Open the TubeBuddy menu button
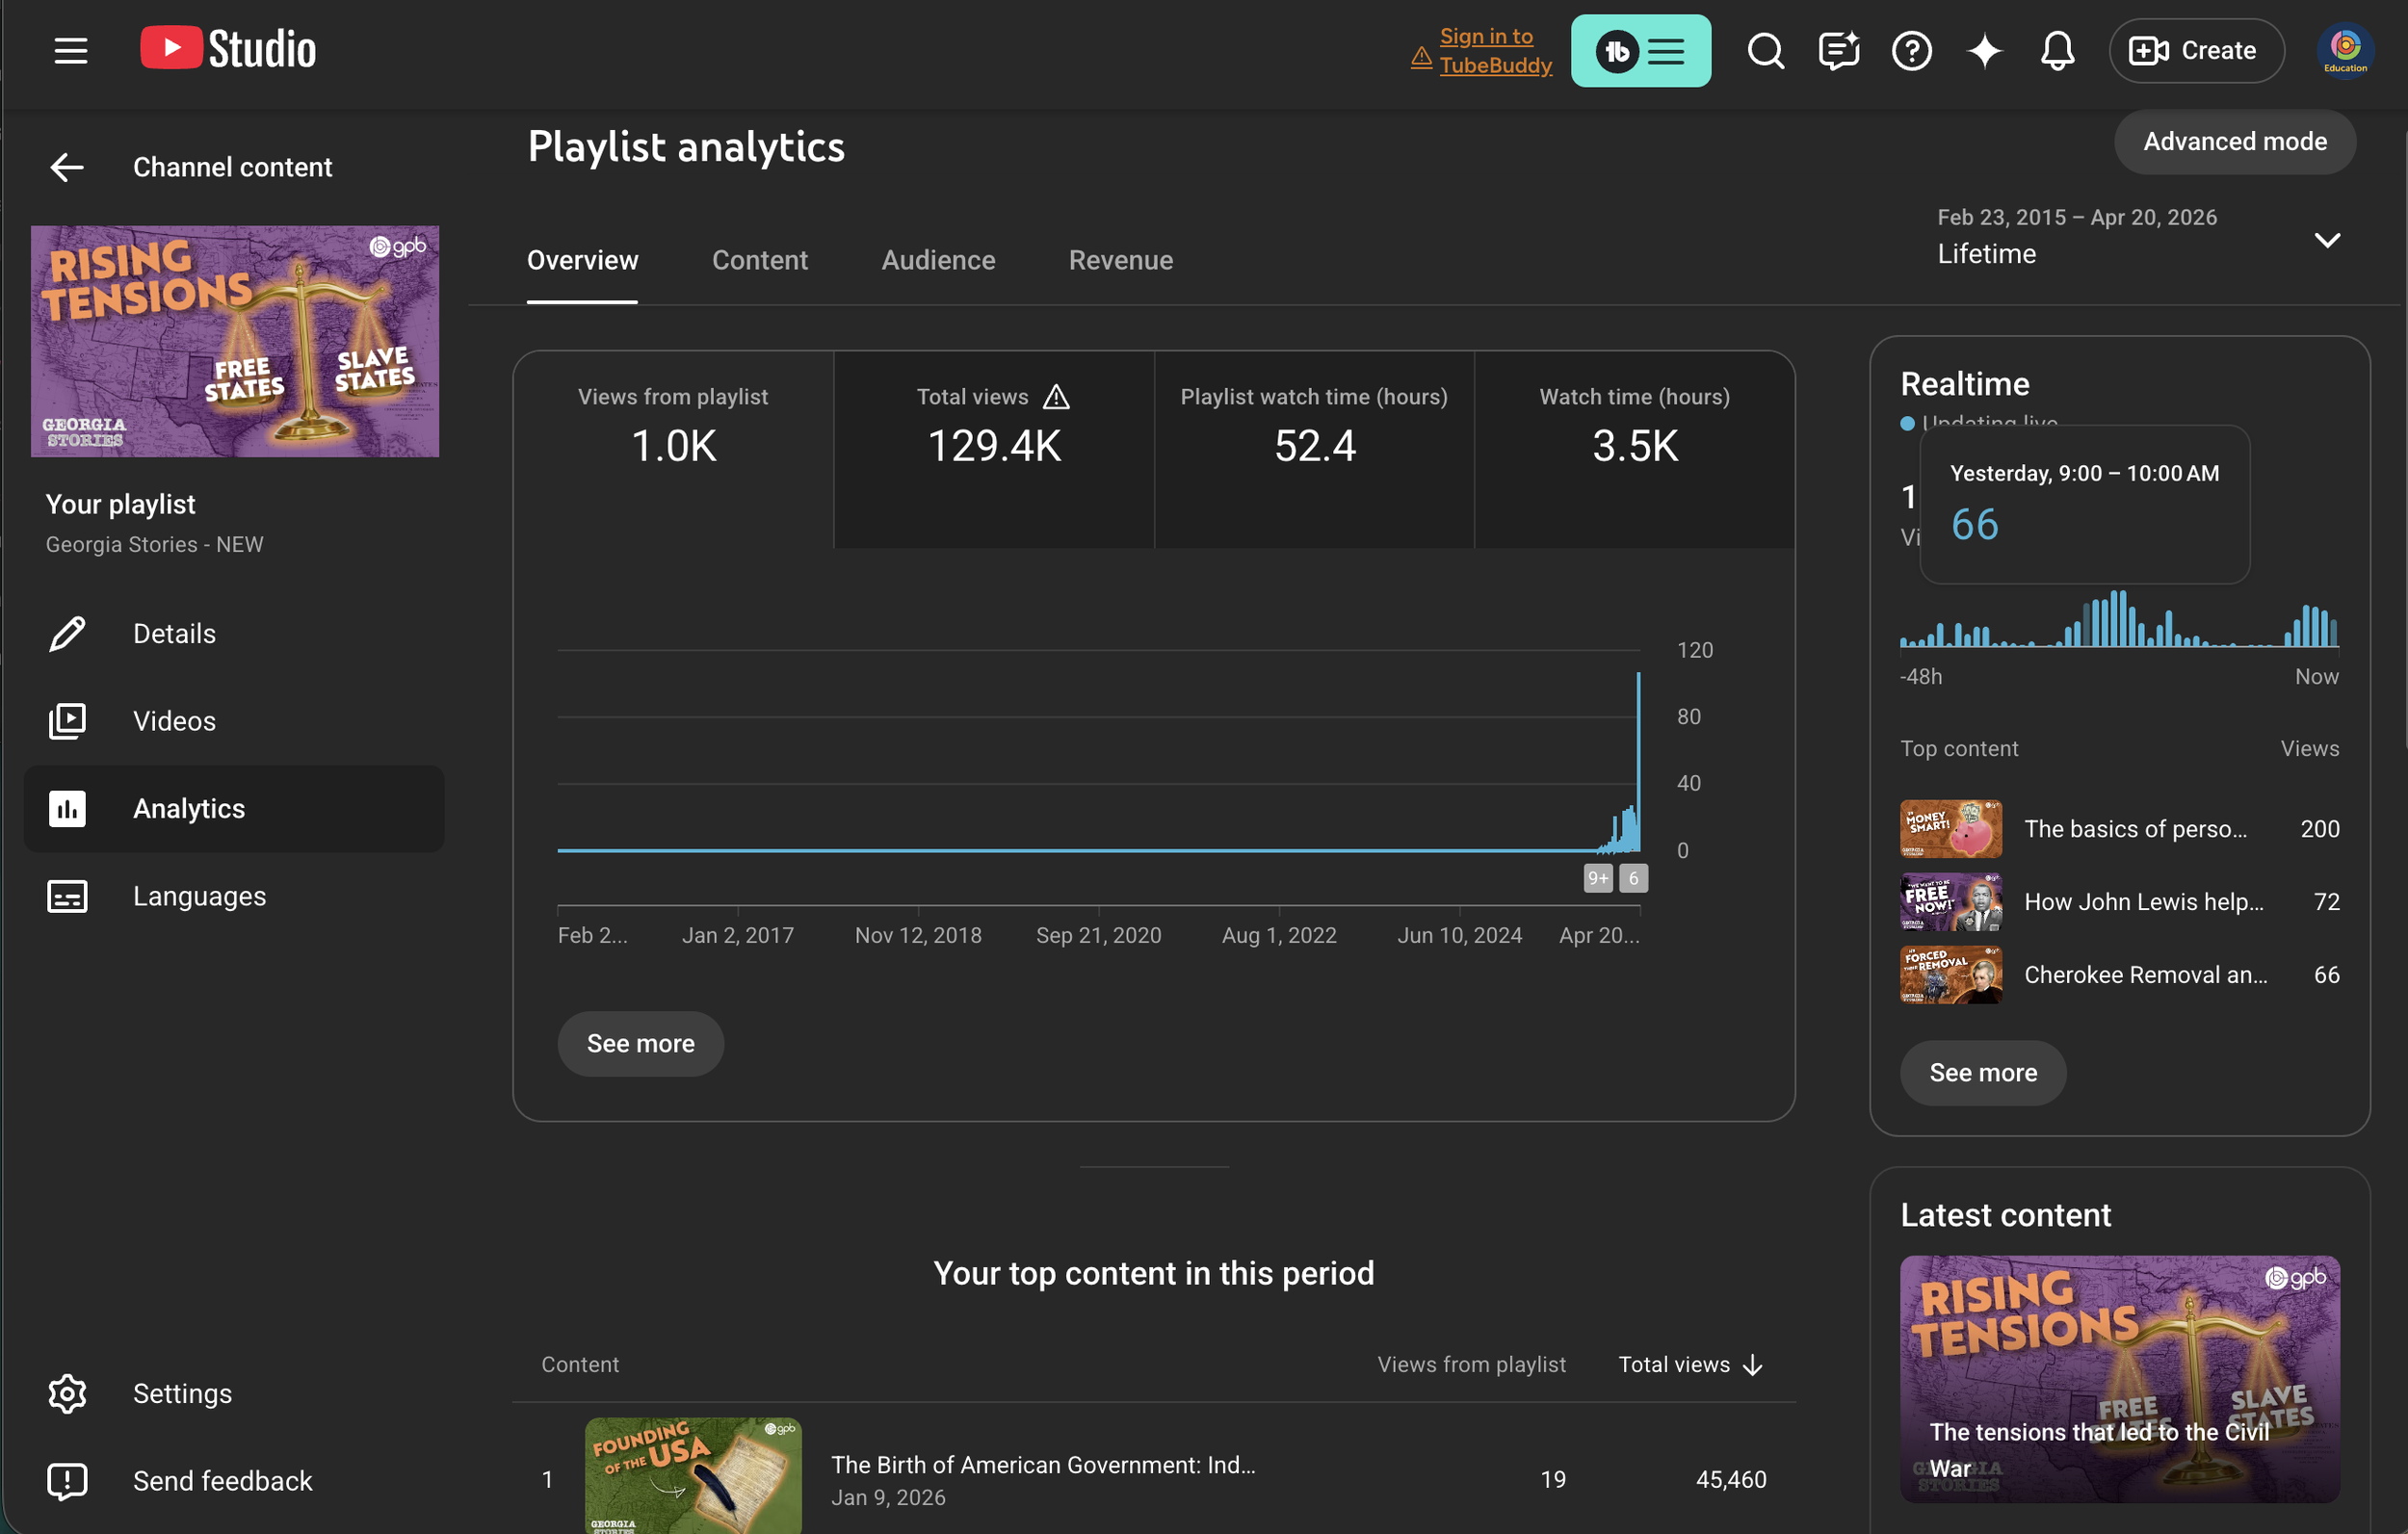 pos(1640,50)
